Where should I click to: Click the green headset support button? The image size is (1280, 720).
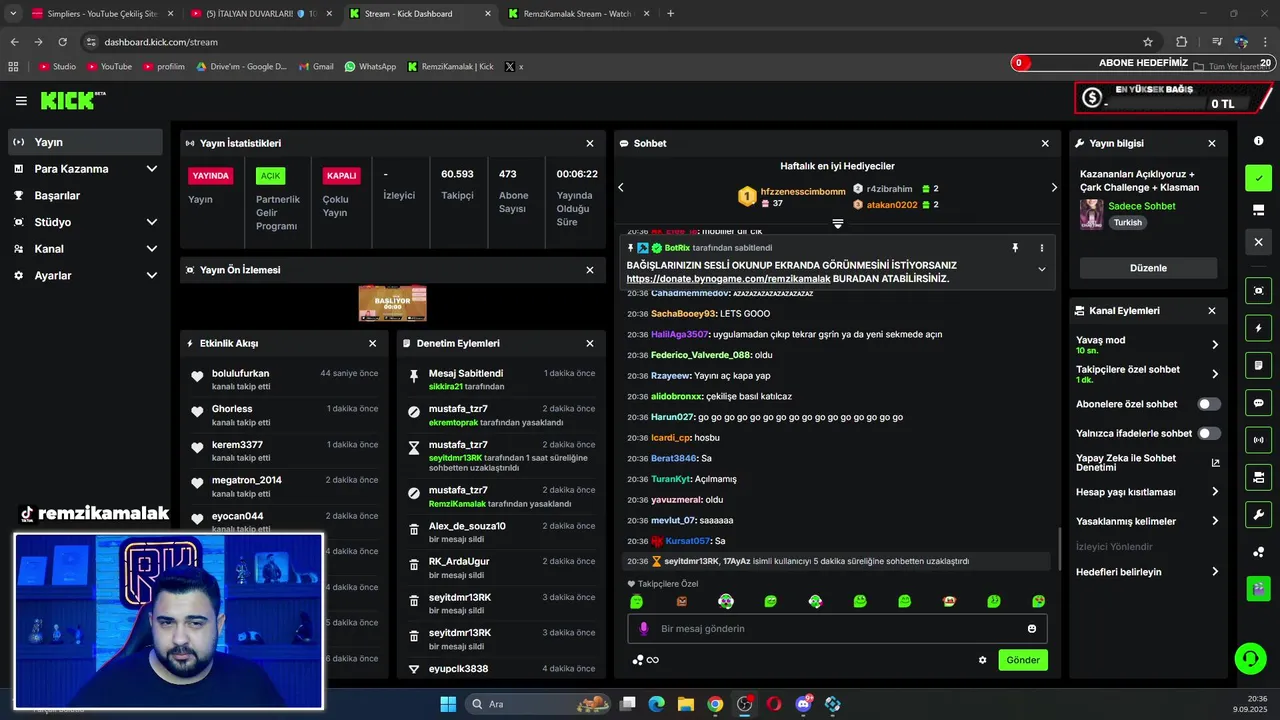point(1250,658)
